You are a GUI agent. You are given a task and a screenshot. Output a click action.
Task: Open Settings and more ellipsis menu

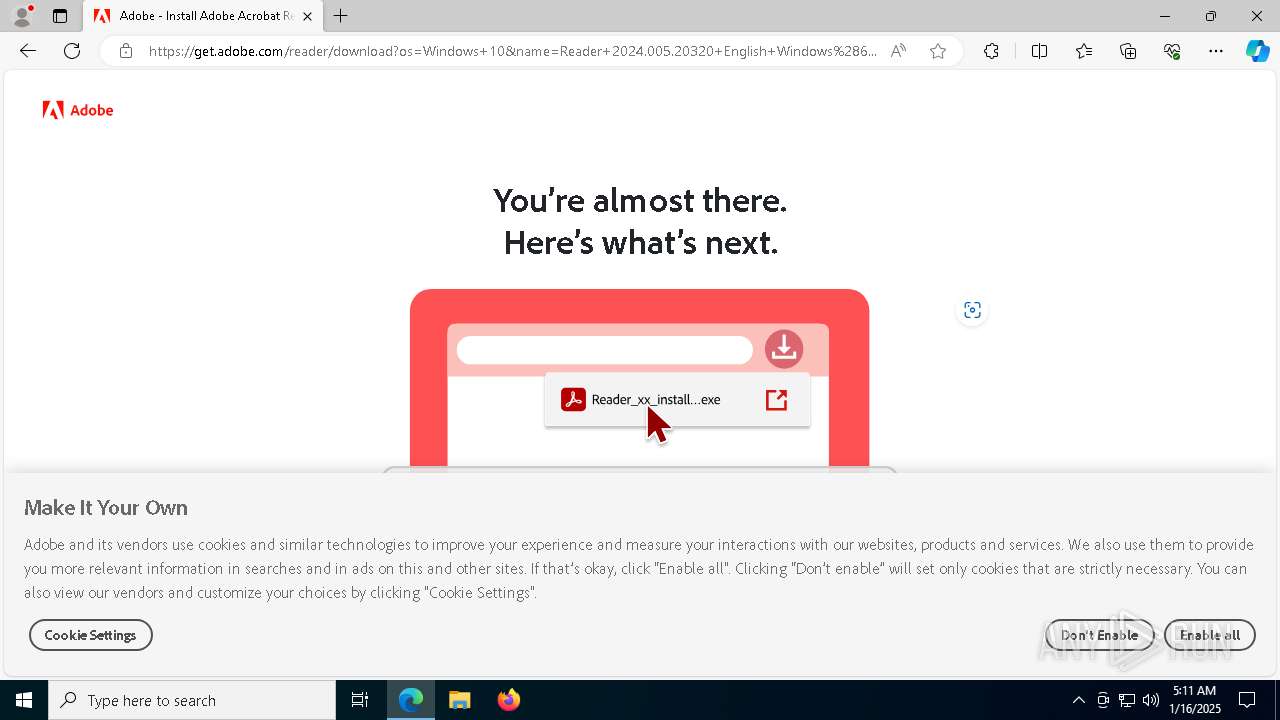point(1216,51)
